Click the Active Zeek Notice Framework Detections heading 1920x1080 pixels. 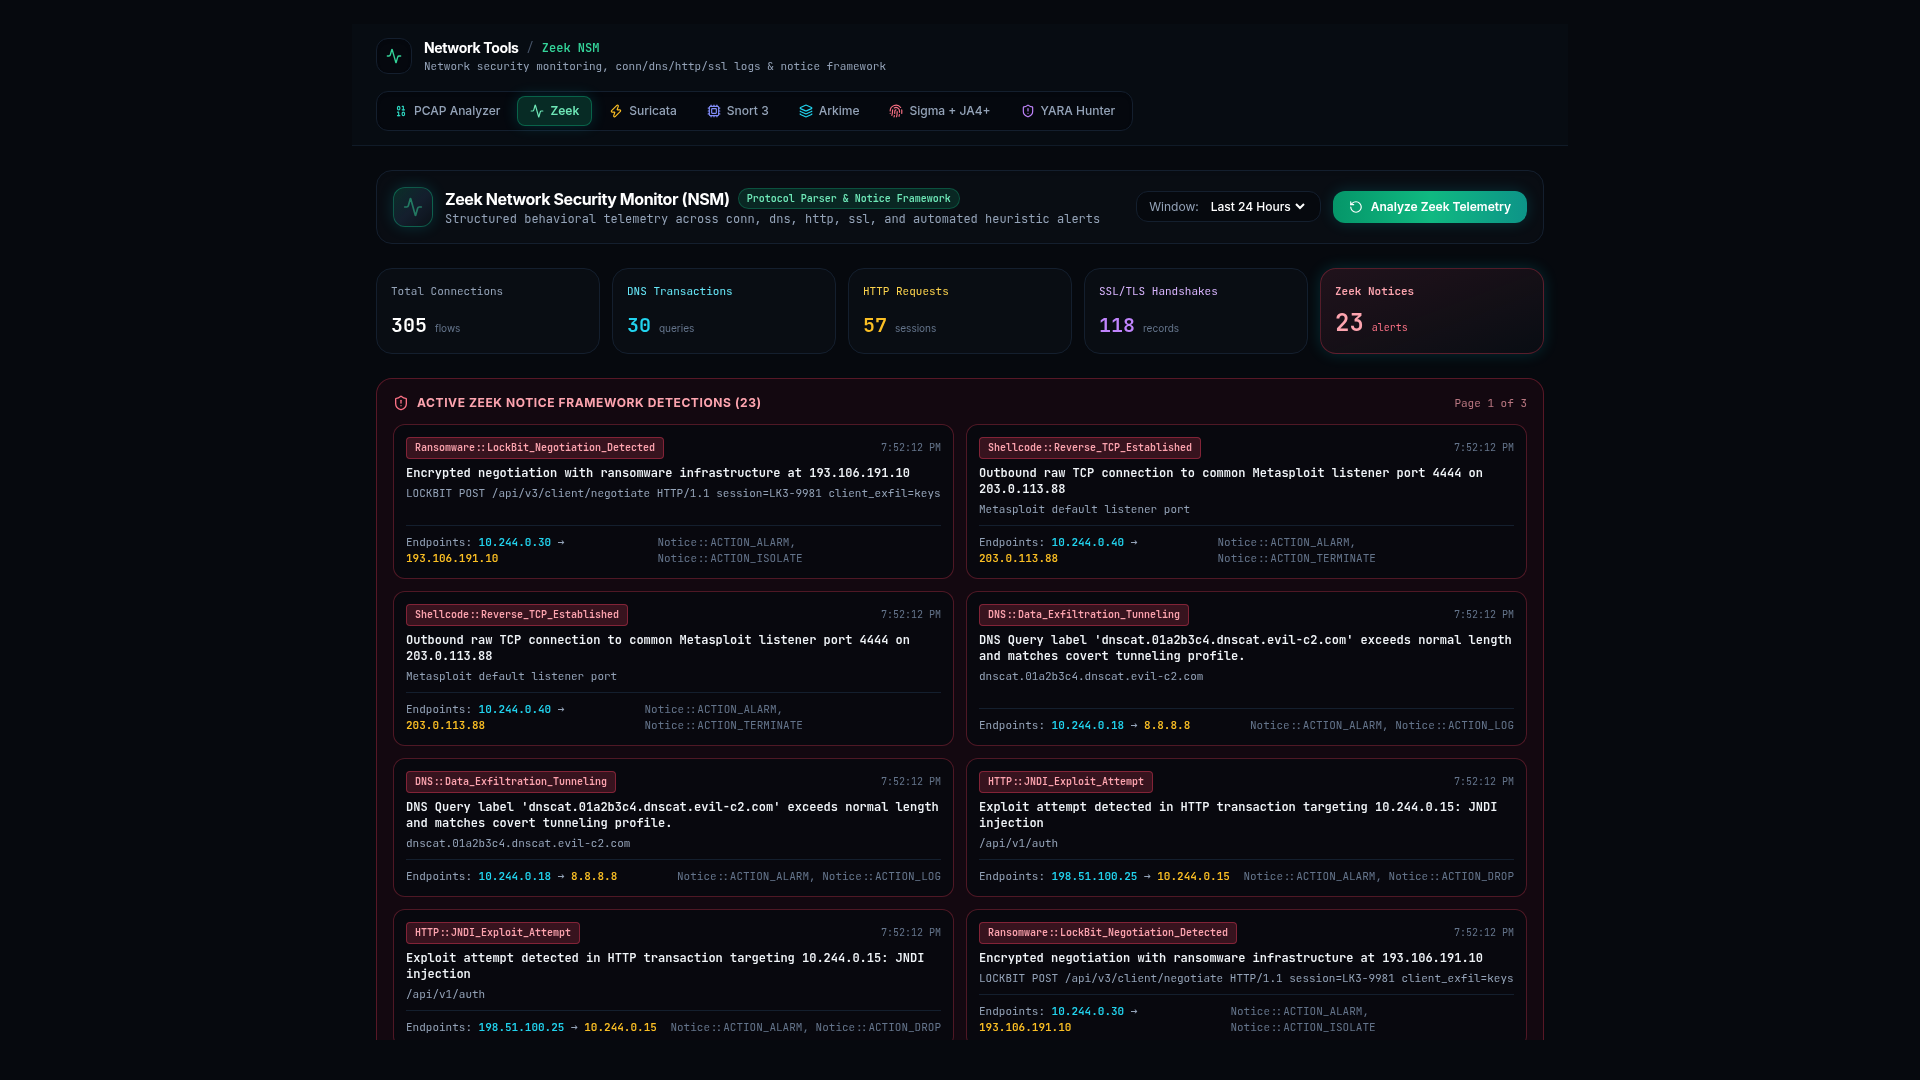tap(589, 403)
